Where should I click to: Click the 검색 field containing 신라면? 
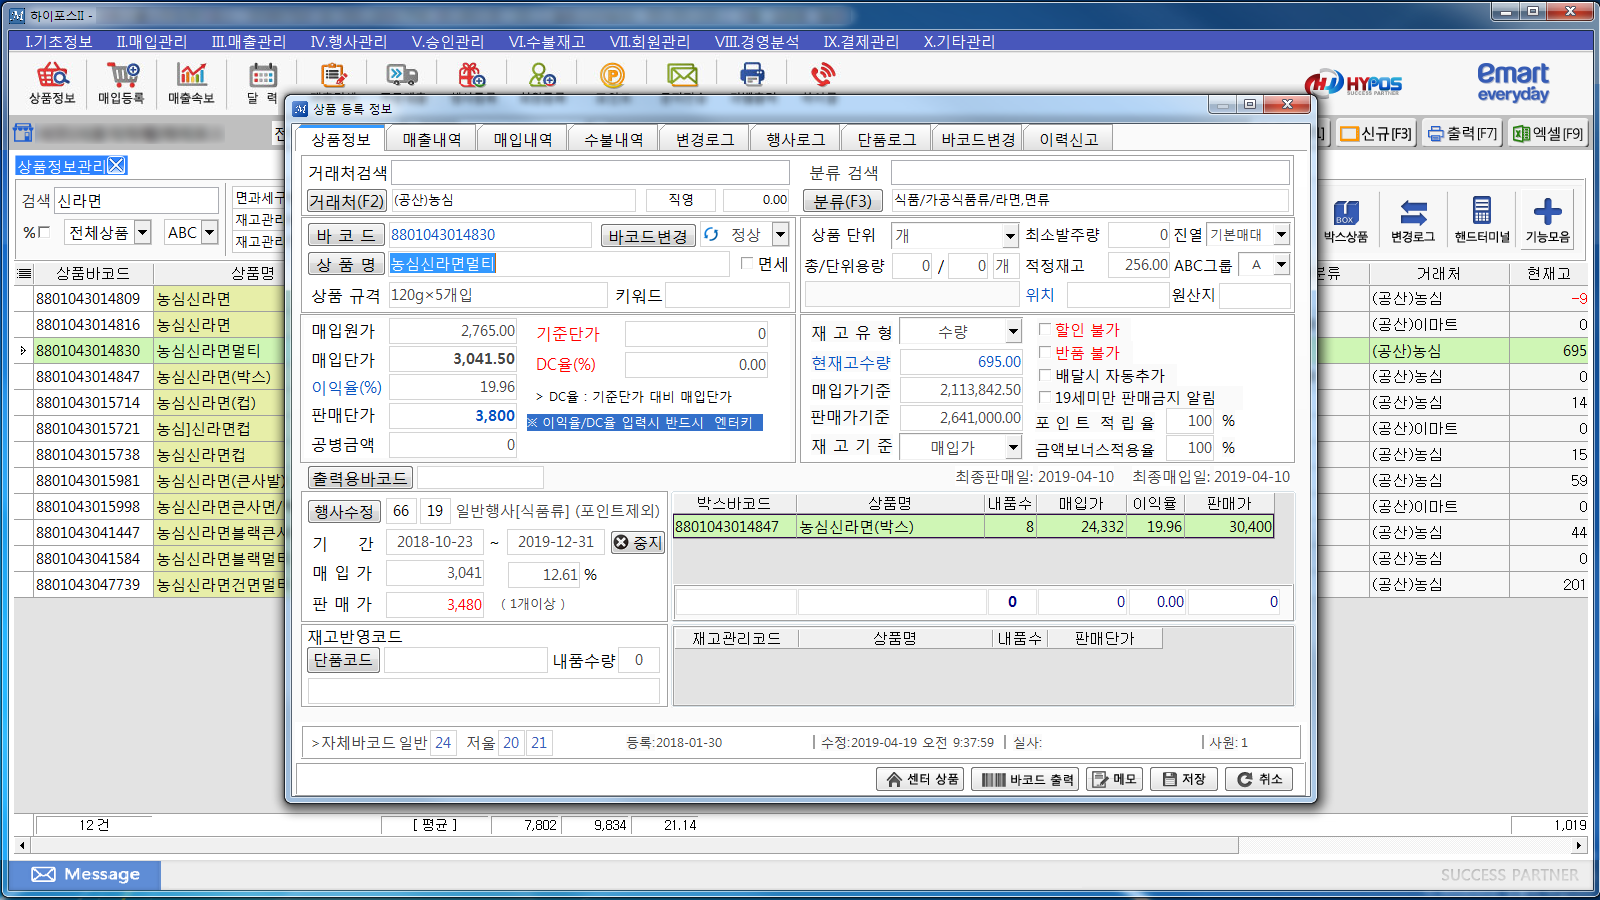(x=136, y=200)
